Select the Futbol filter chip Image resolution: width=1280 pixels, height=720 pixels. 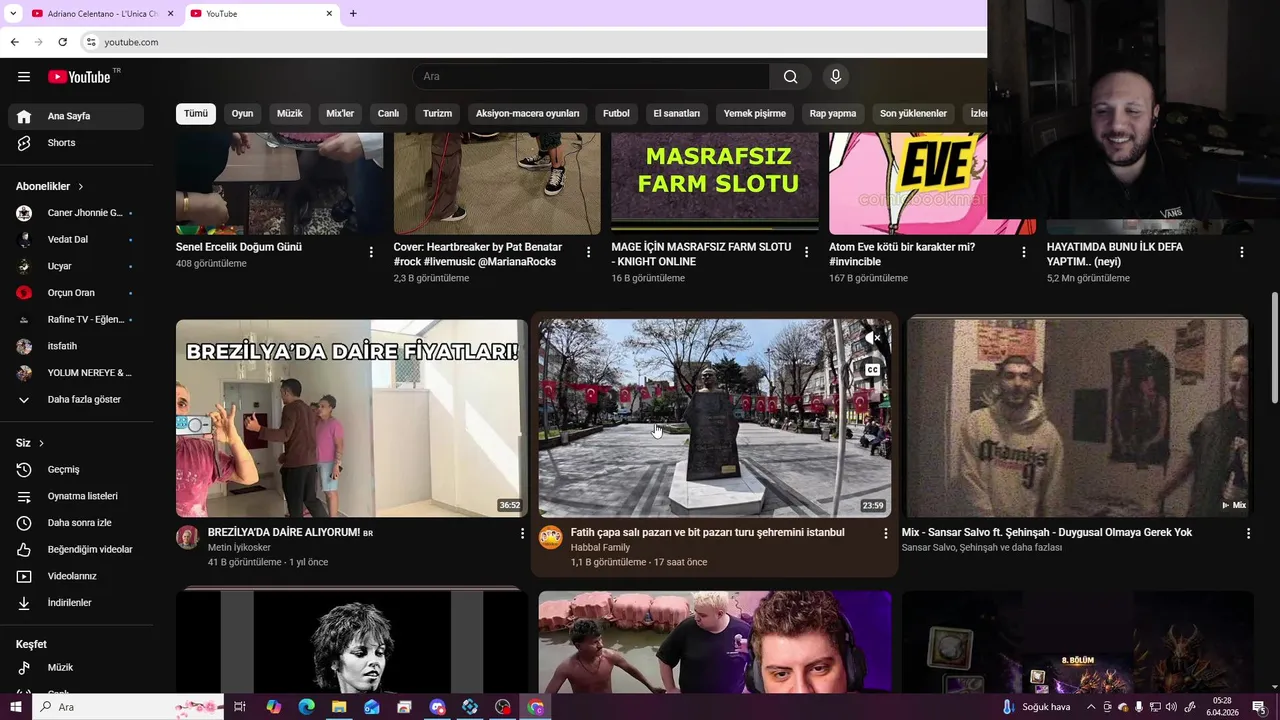coord(616,114)
